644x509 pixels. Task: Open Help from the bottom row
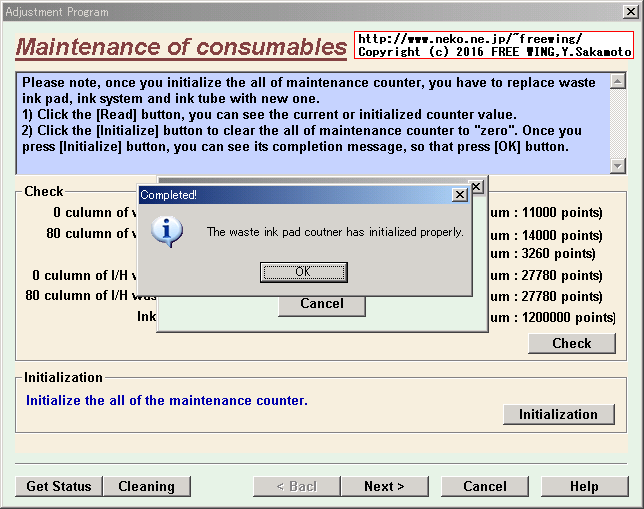point(584,486)
